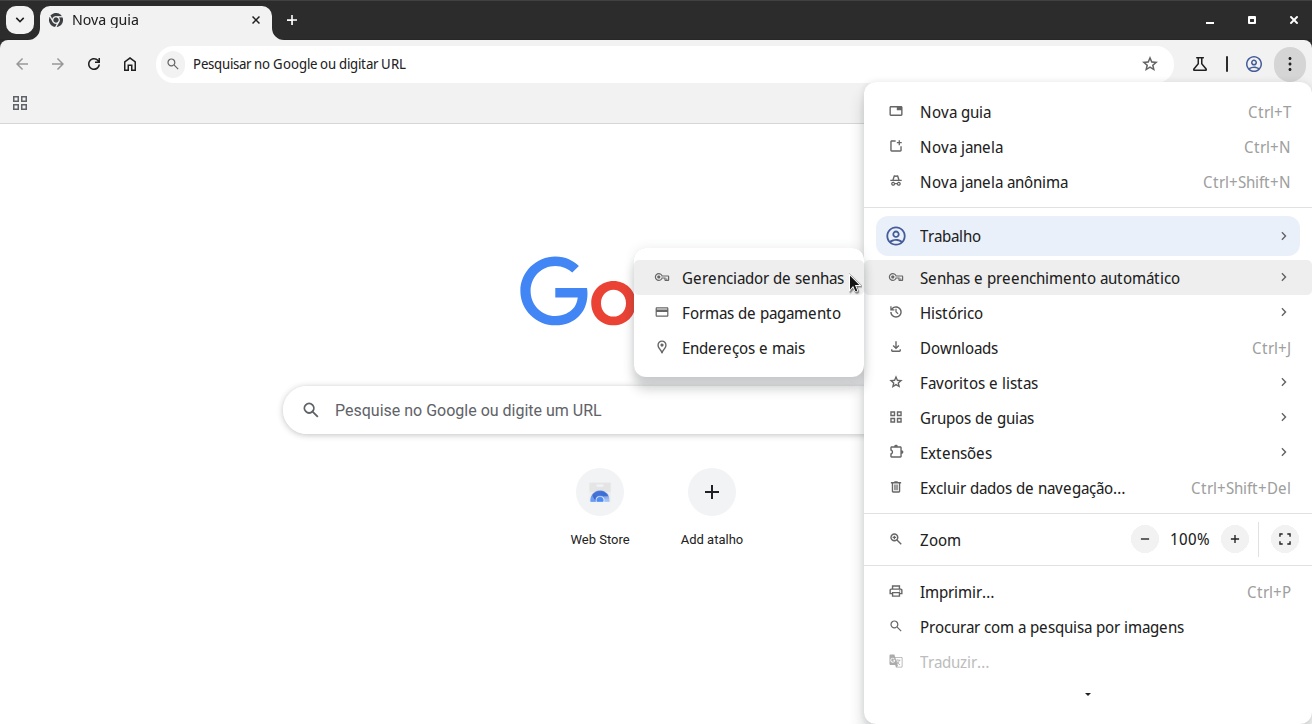Click the forward navigation arrow

tap(58, 64)
